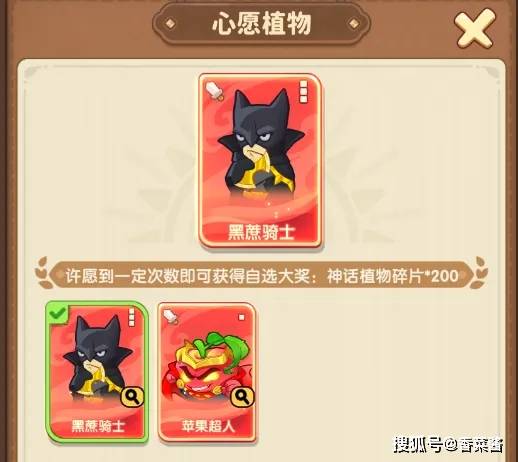This screenshot has width=518, height=462.
Task: Click the 黑蔗骑士 name label on large card
Action: coord(261,232)
